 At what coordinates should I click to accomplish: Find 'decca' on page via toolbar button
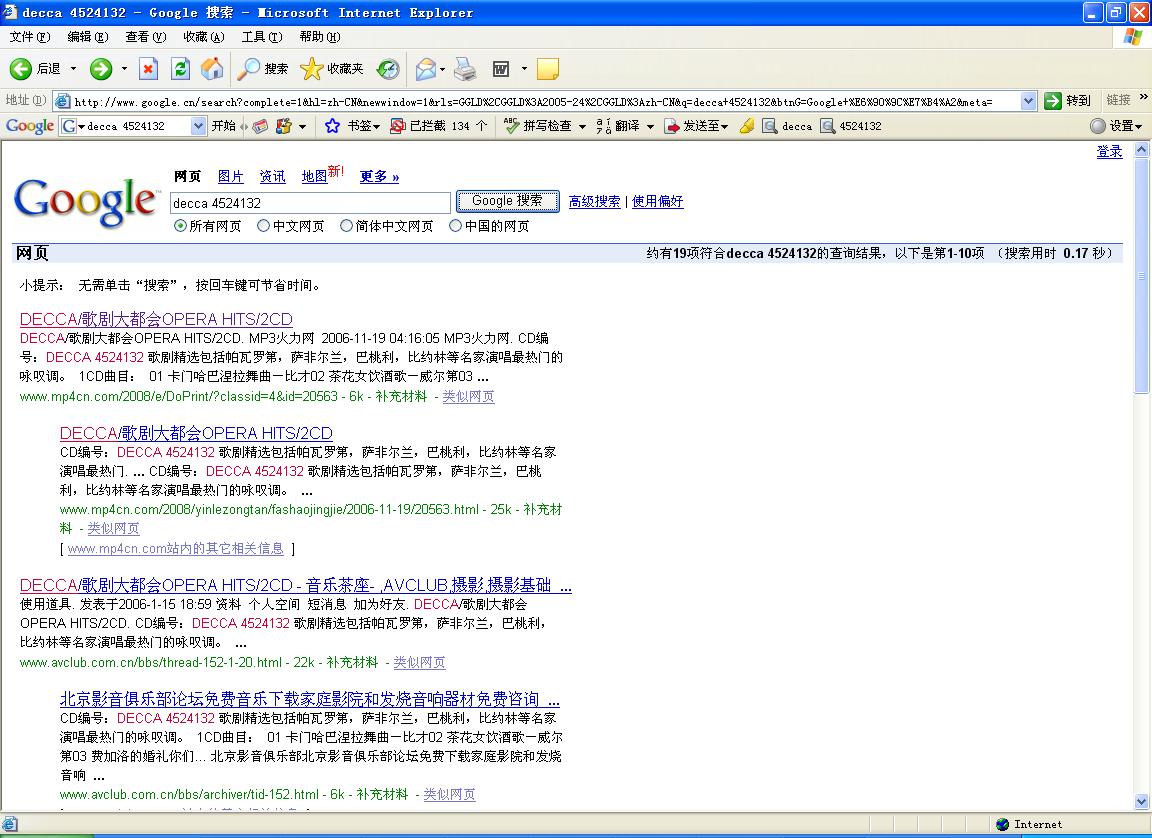[x=787, y=126]
